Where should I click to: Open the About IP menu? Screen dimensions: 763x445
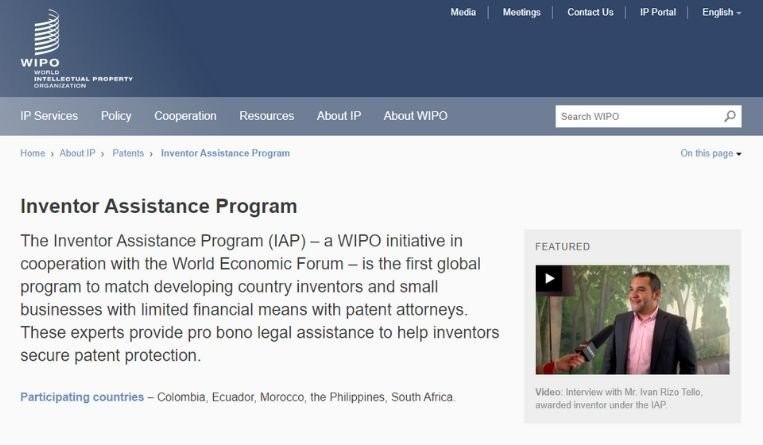pyautogui.click(x=339, y=116)
